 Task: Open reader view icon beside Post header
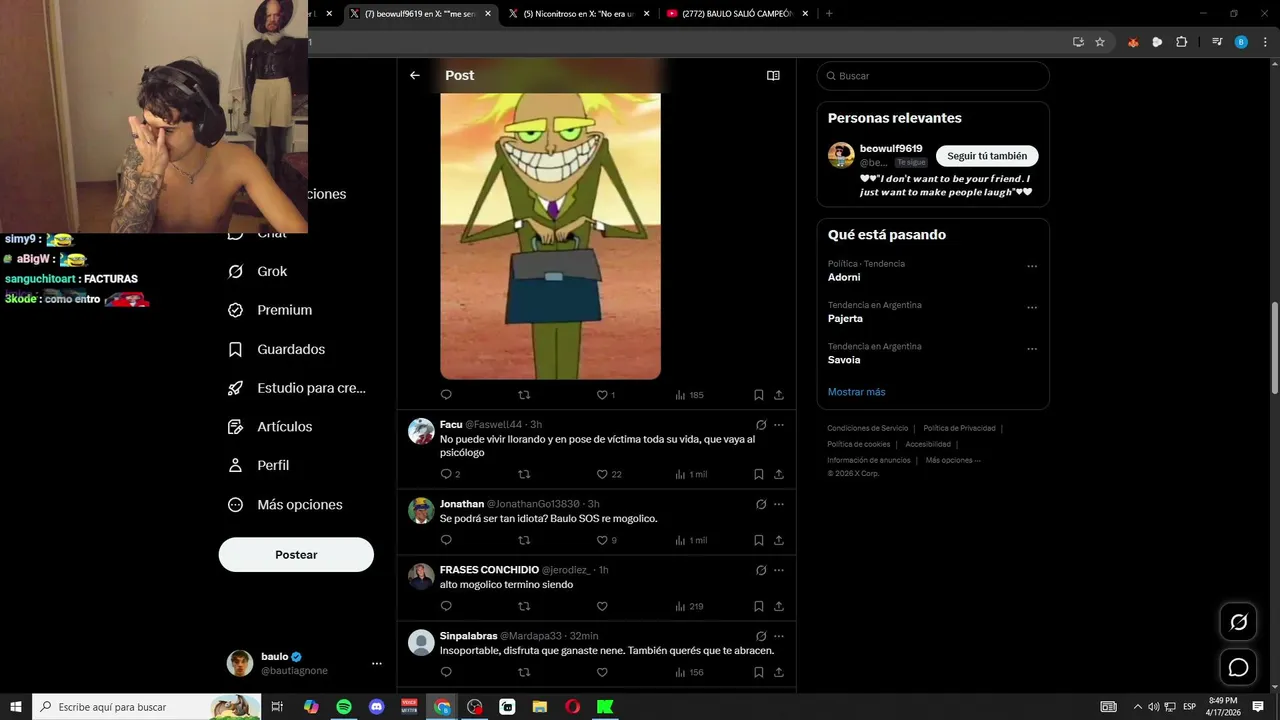coord(773,75)
